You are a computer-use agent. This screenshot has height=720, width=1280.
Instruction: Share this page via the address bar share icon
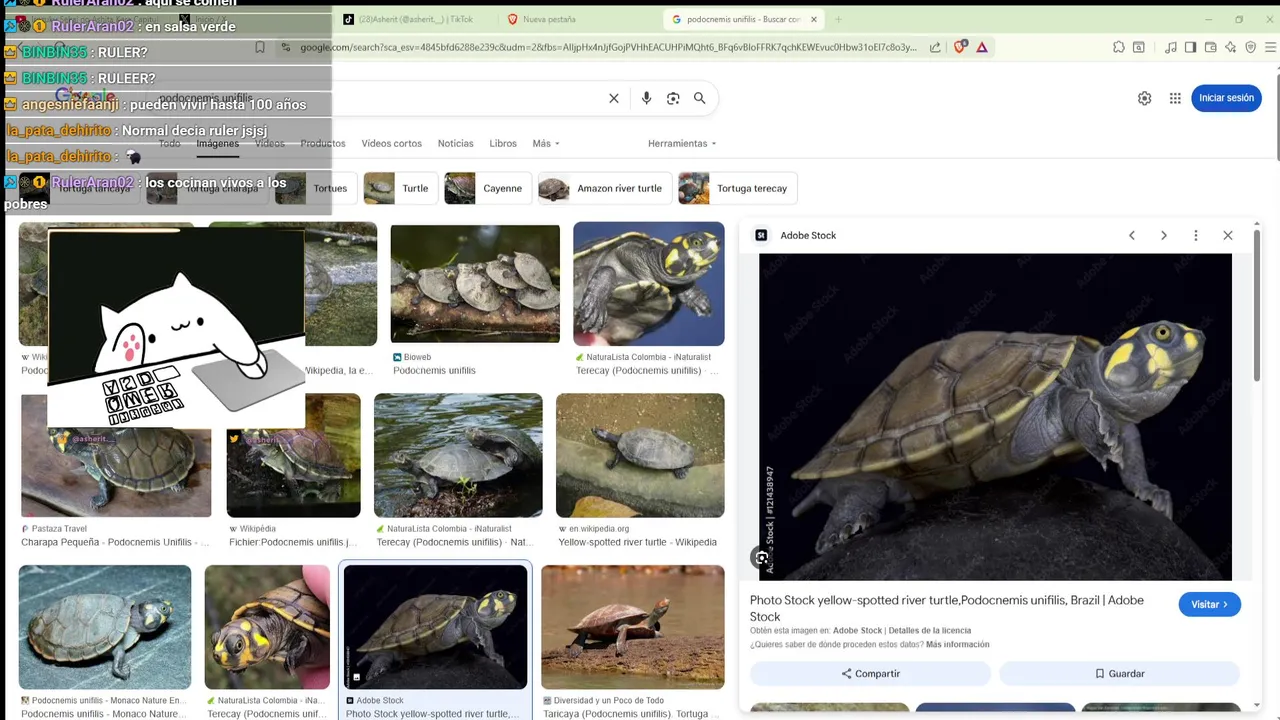coord(935,47)
